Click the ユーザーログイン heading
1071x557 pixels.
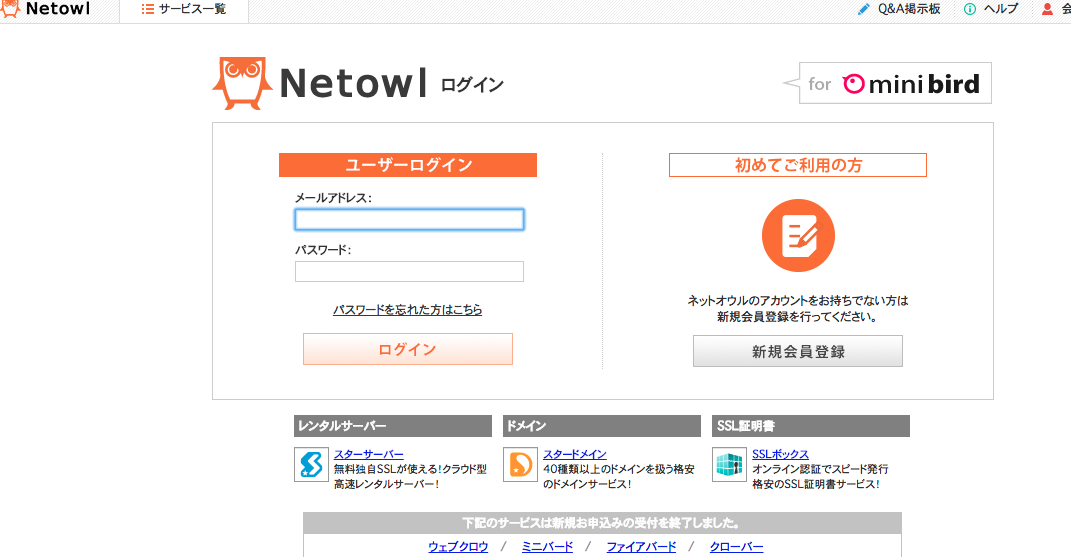coord(408,165)
